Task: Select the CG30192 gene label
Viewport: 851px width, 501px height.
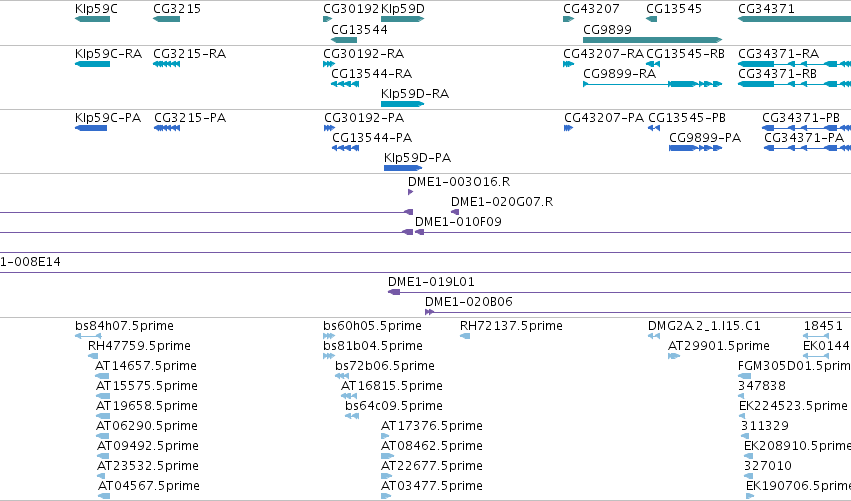Action: pos(351,9)
